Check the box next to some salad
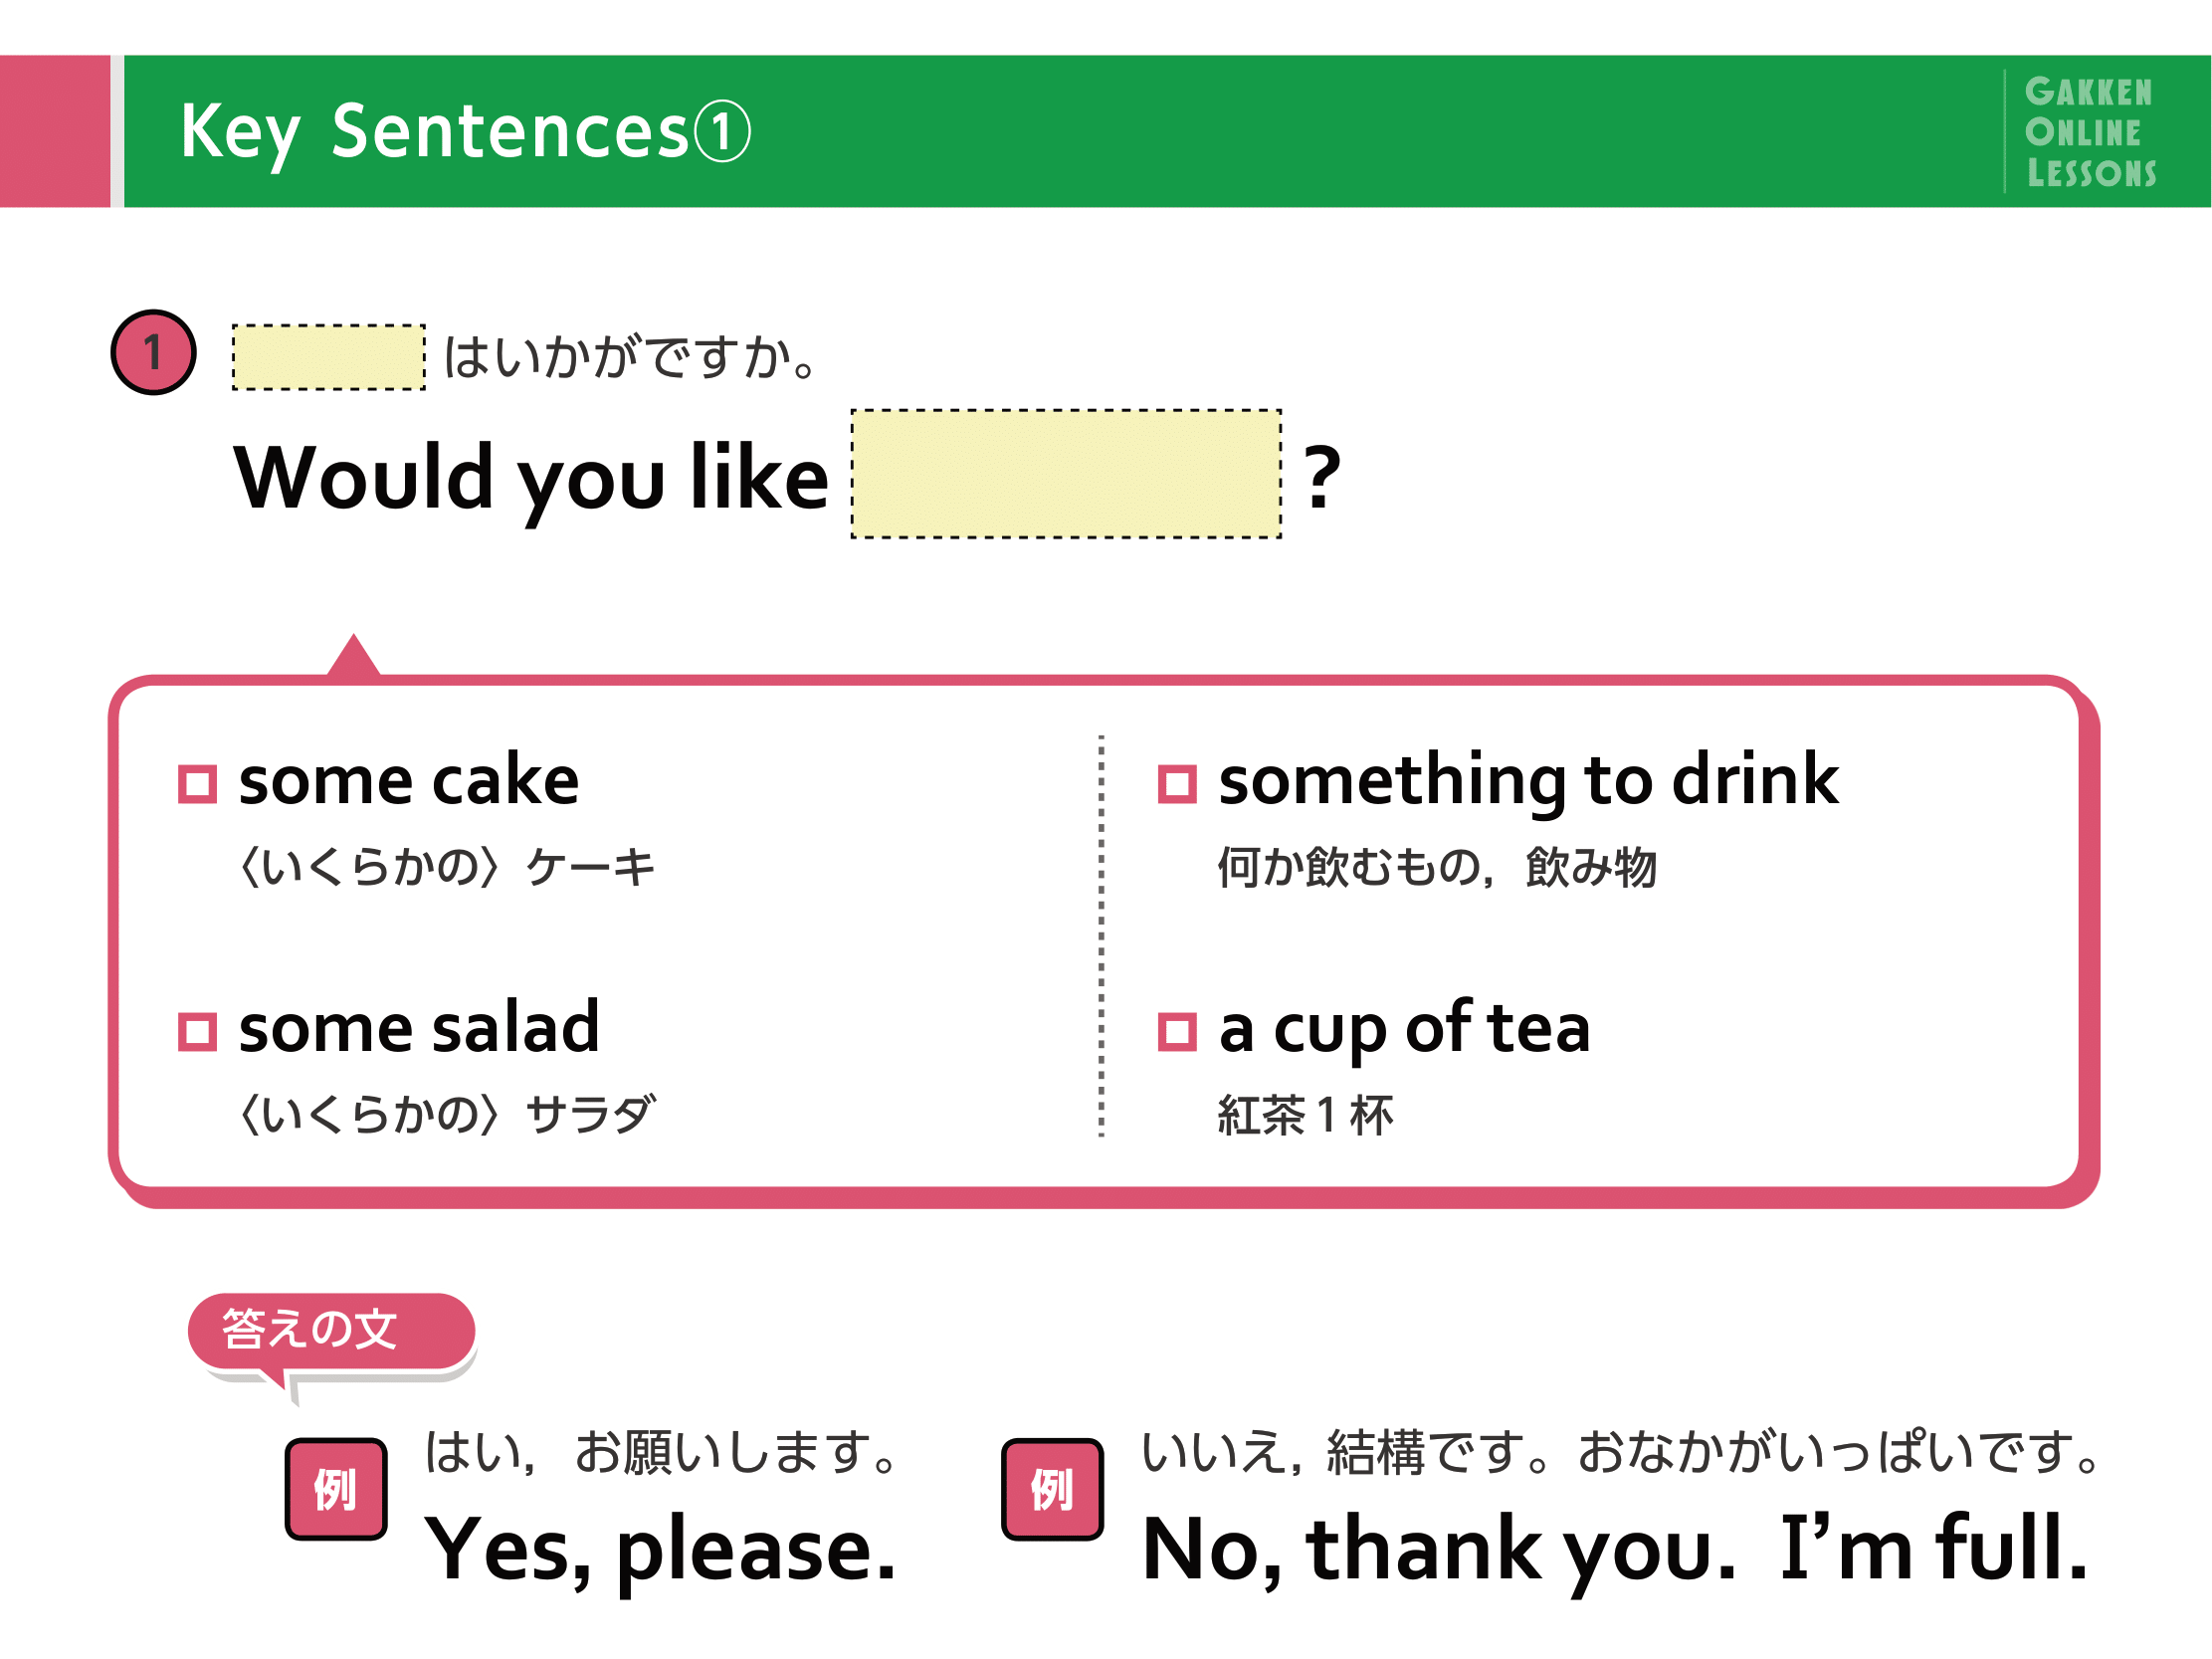 [197, 1032]
